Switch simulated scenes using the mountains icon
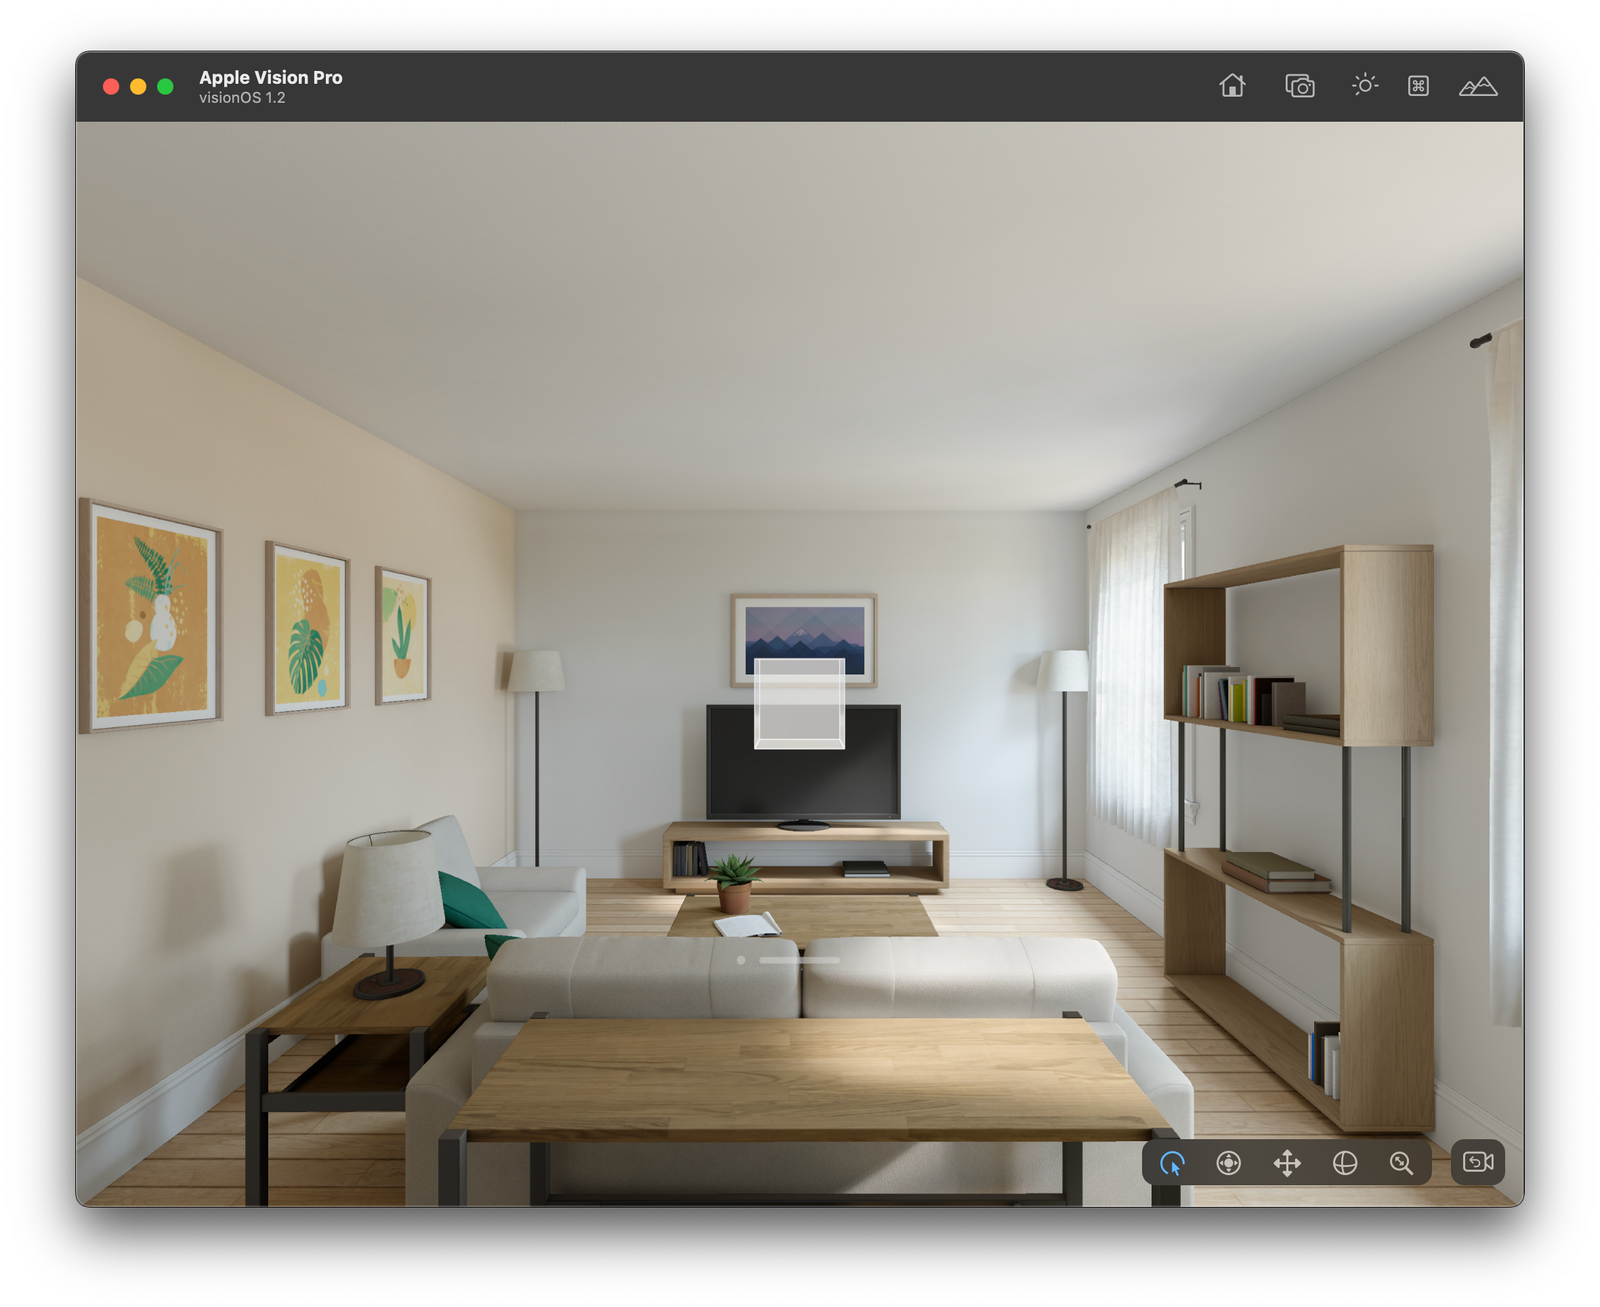1600x1307 pixels. pos(1477,86)
